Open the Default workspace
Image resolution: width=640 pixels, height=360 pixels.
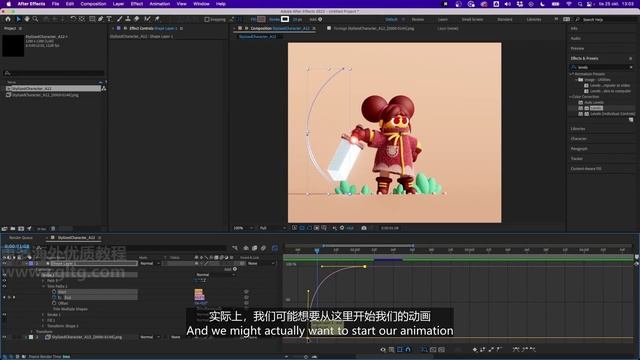pos(391,19)
